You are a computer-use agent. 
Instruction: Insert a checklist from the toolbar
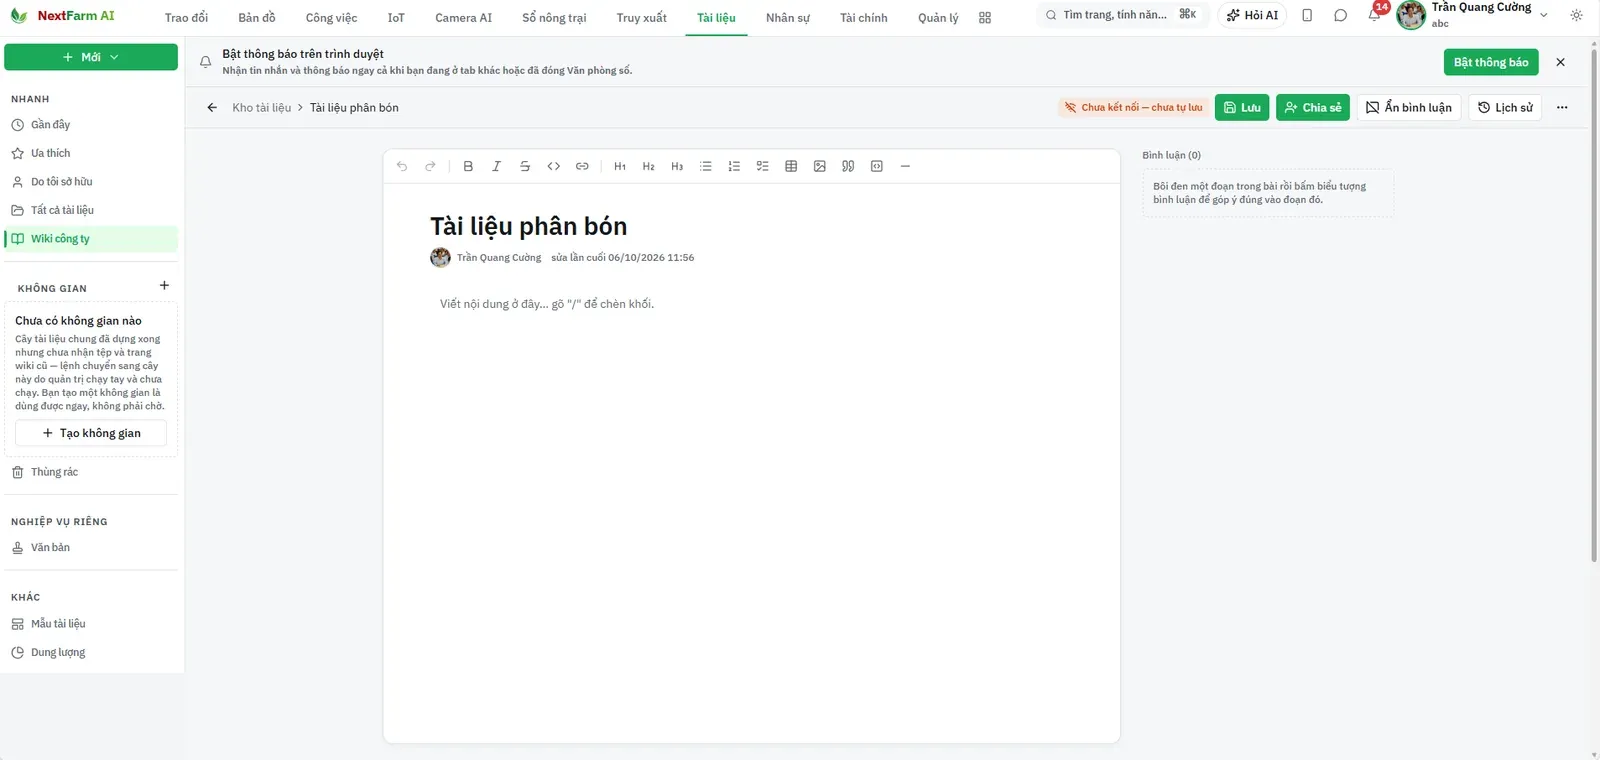point(762,166)
